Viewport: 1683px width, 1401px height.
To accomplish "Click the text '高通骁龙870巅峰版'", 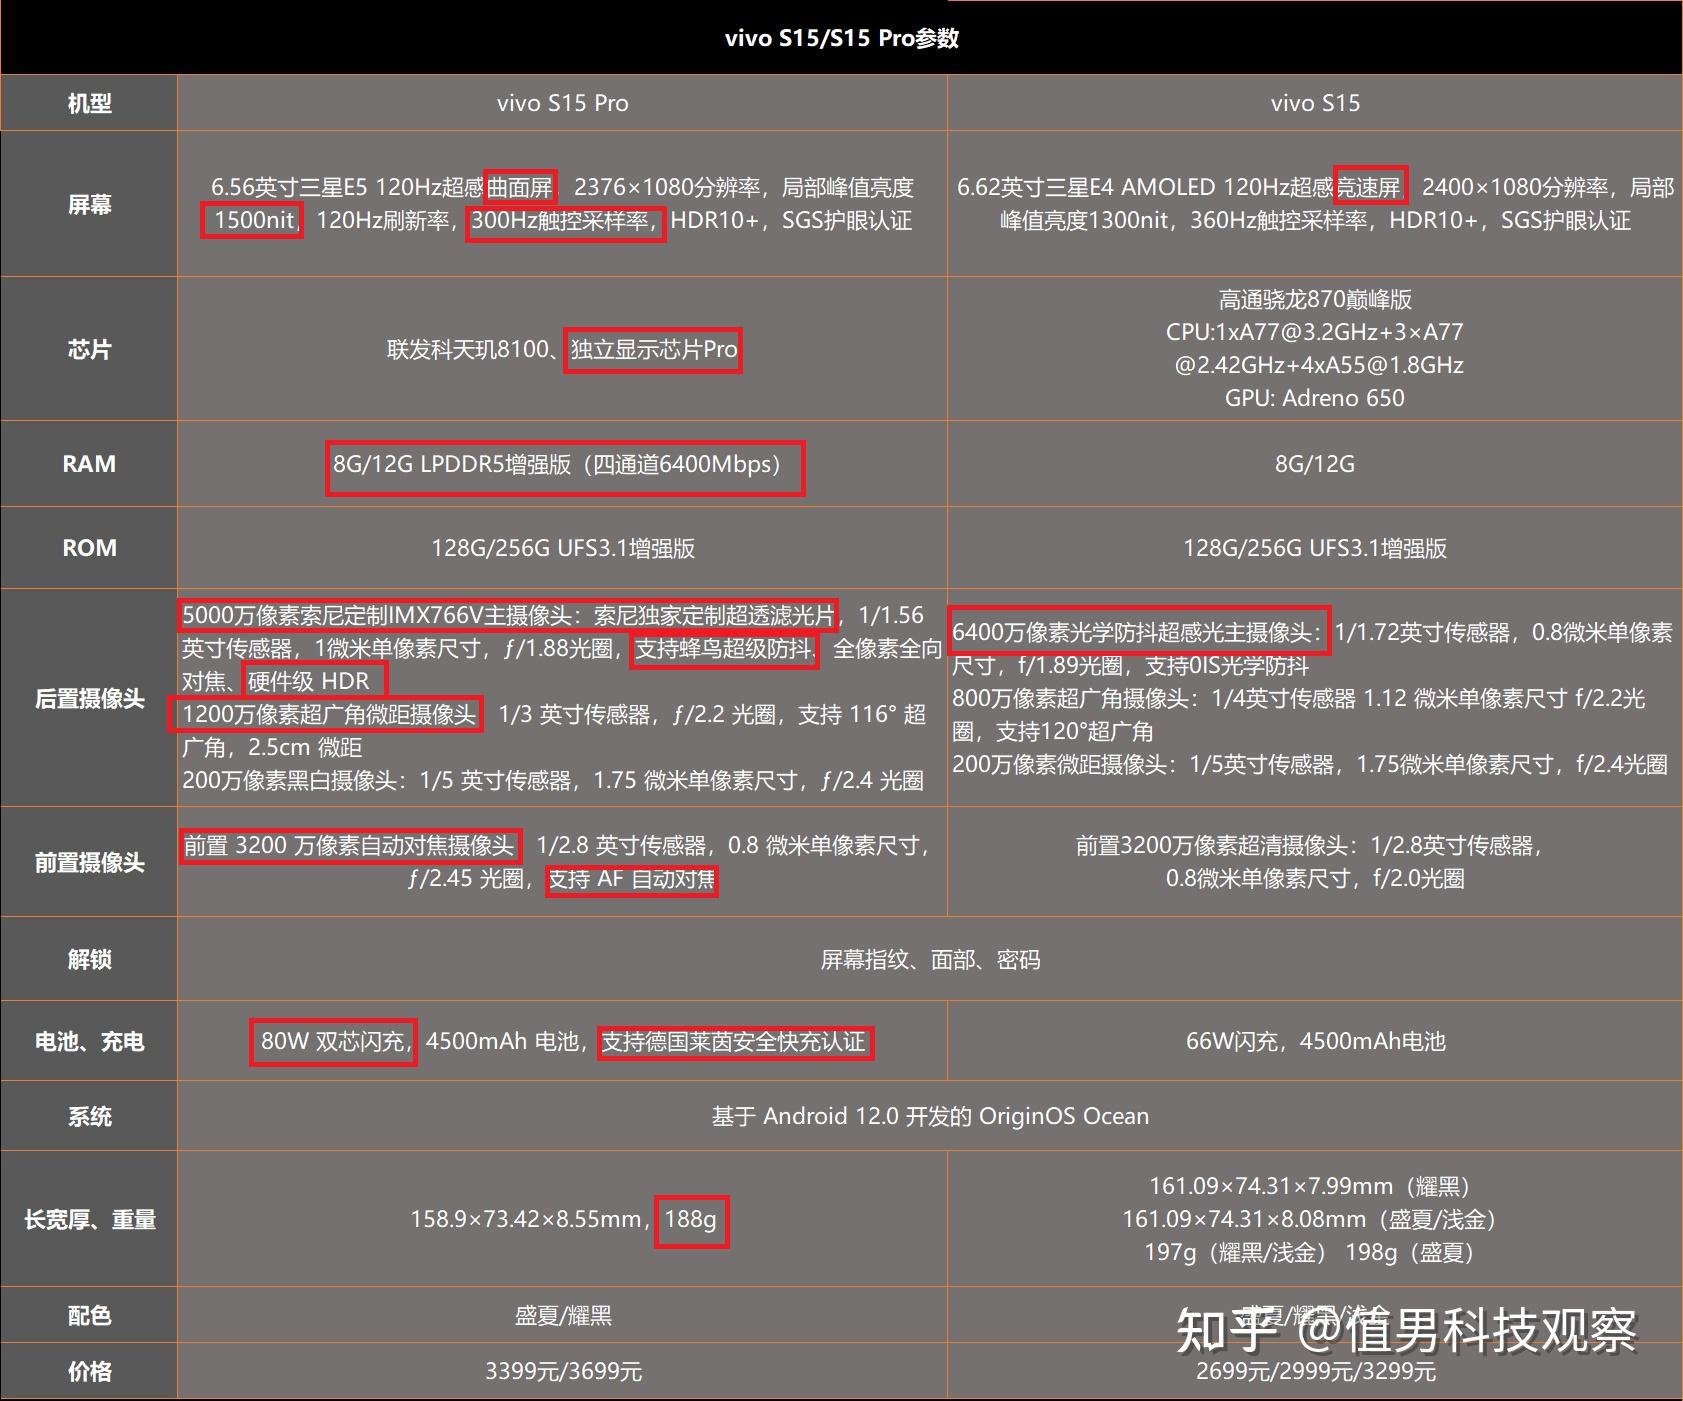I will [x=1315, y=299].
